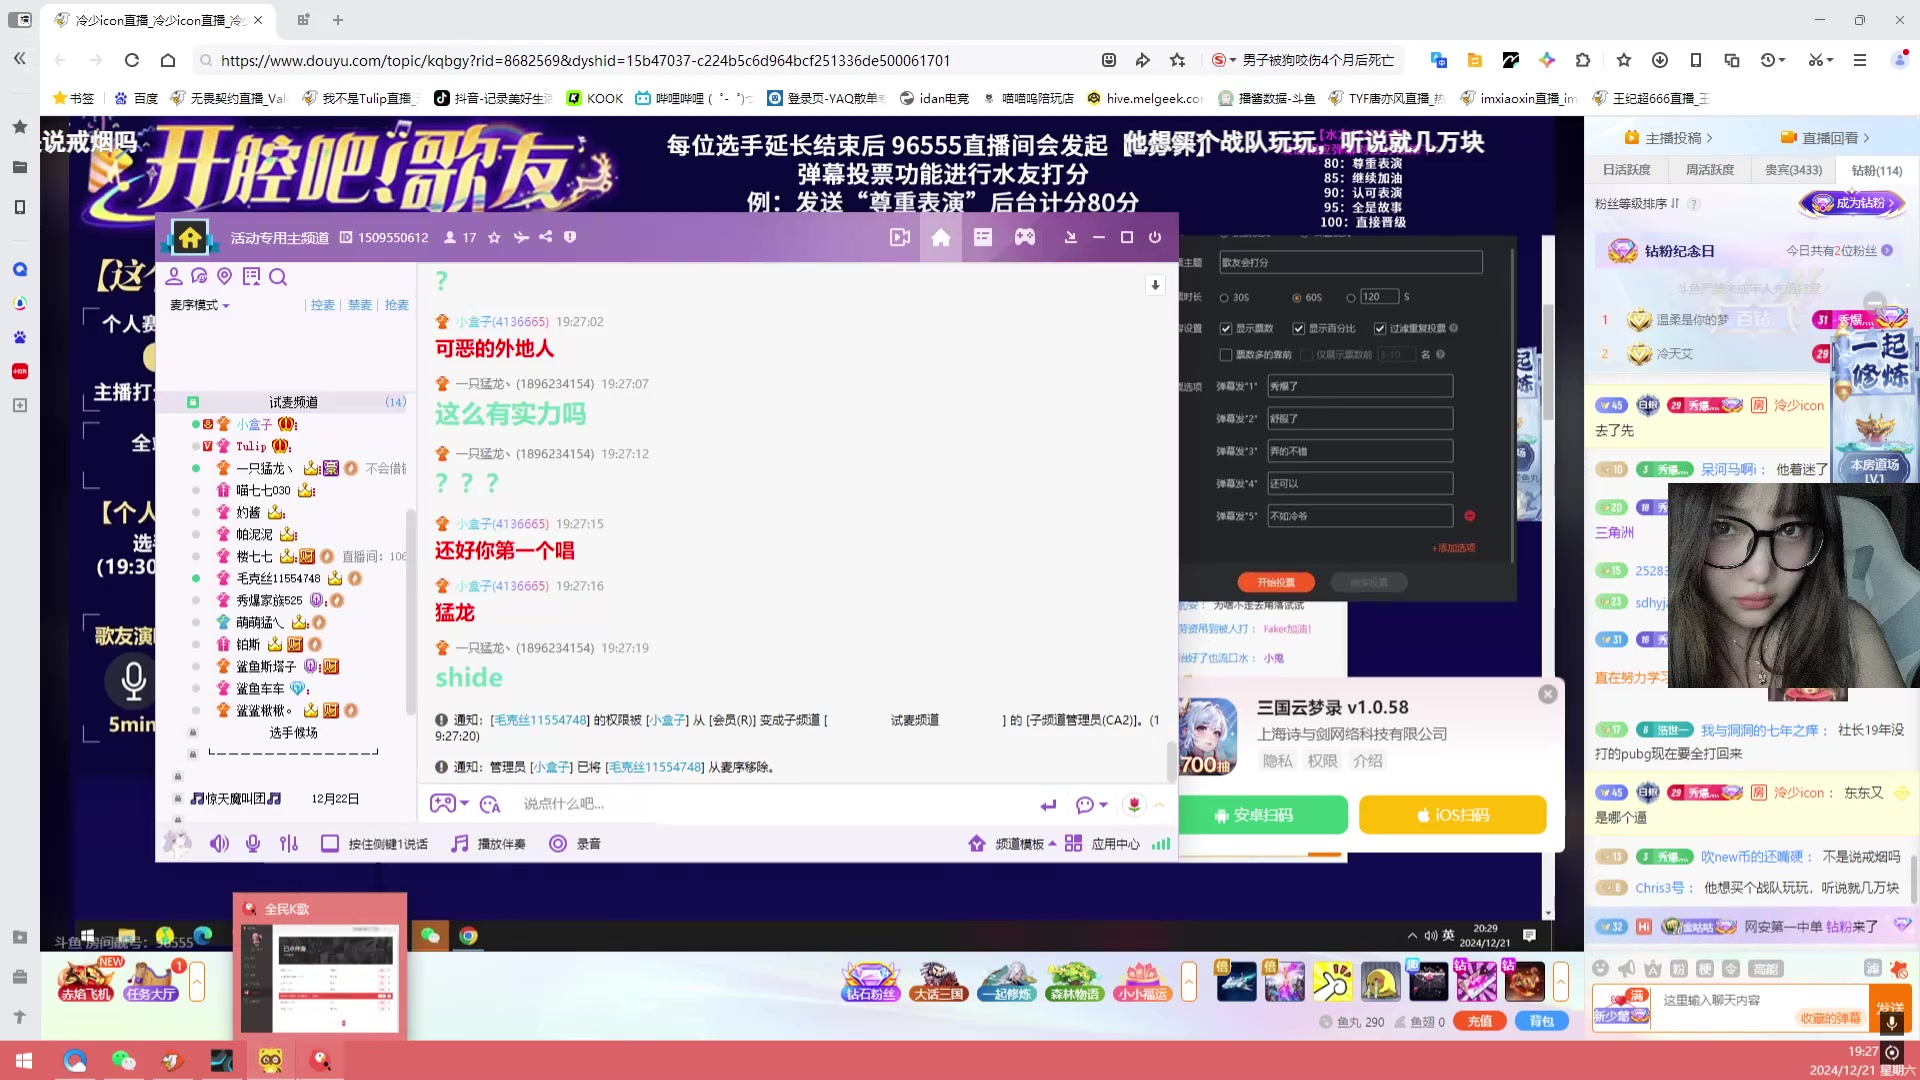Click the music note play accompaniment icon
Image resolution: width=1920 pixels, height=1080 pixels.
[460, 844]
